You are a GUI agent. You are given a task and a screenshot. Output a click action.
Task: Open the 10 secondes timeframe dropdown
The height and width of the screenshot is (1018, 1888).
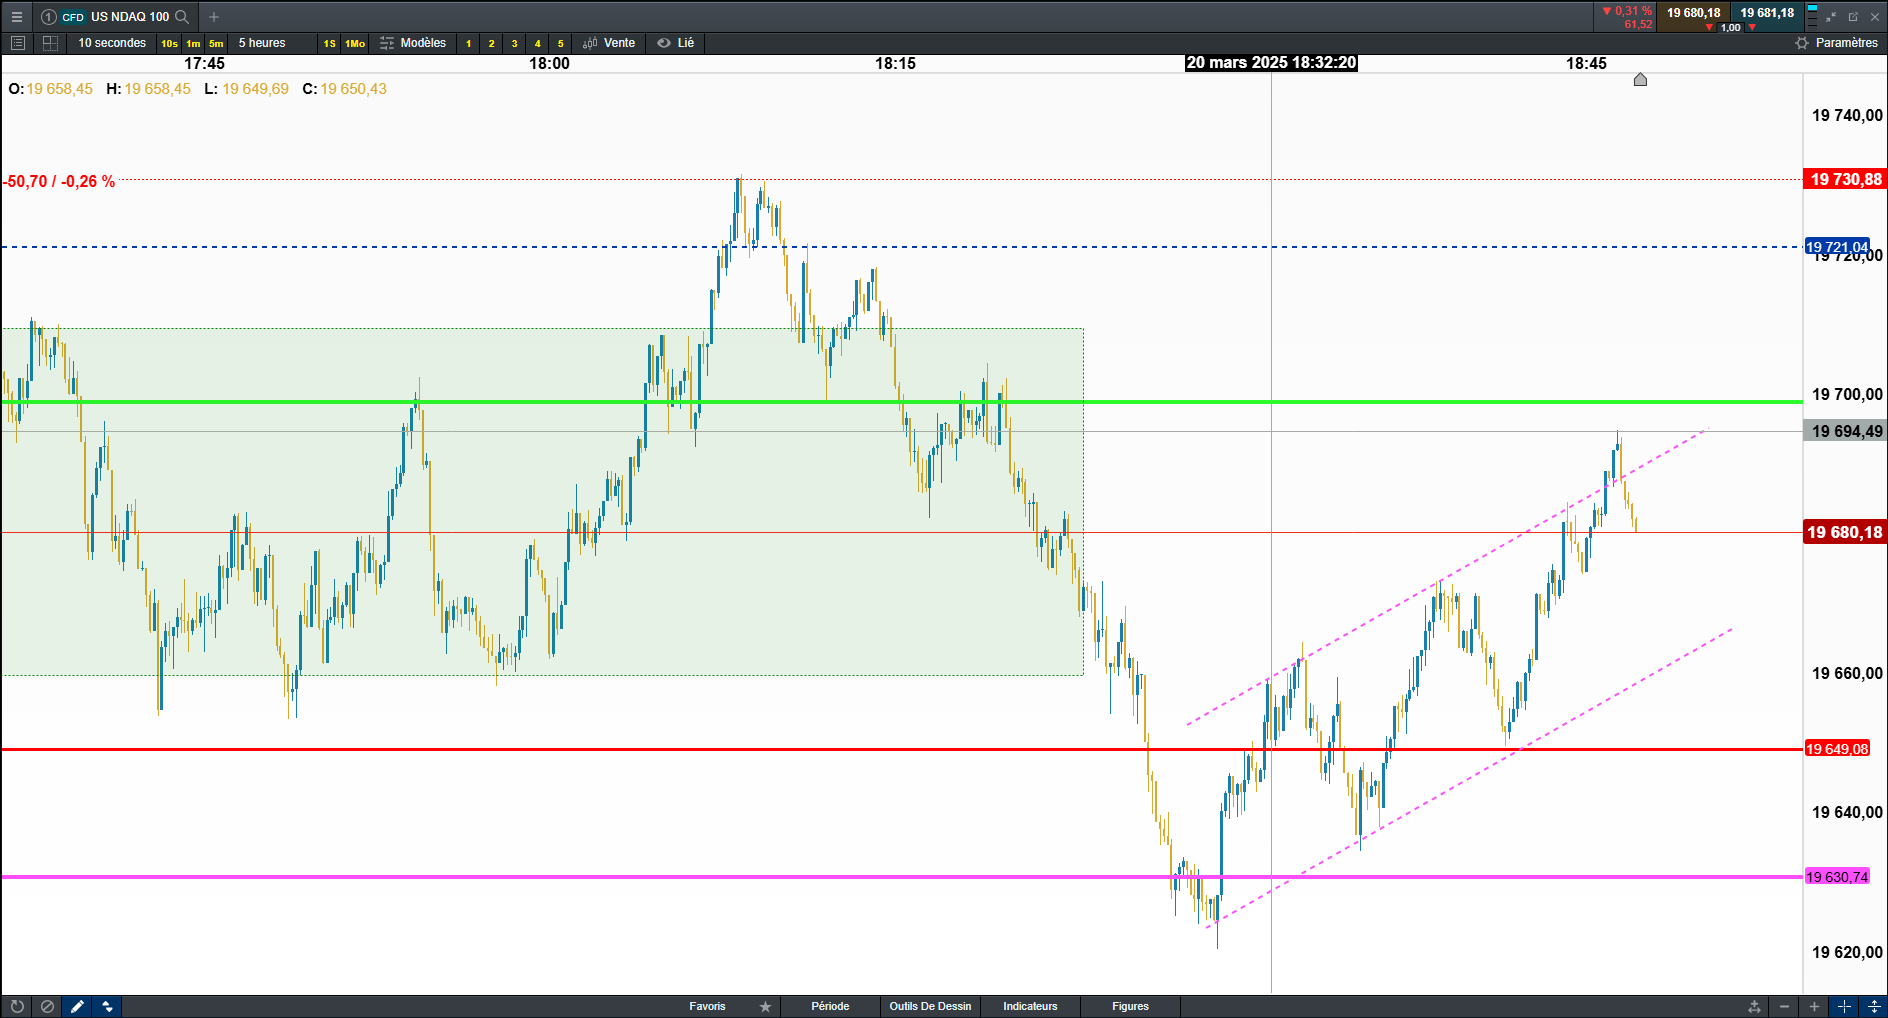[112, 43]
